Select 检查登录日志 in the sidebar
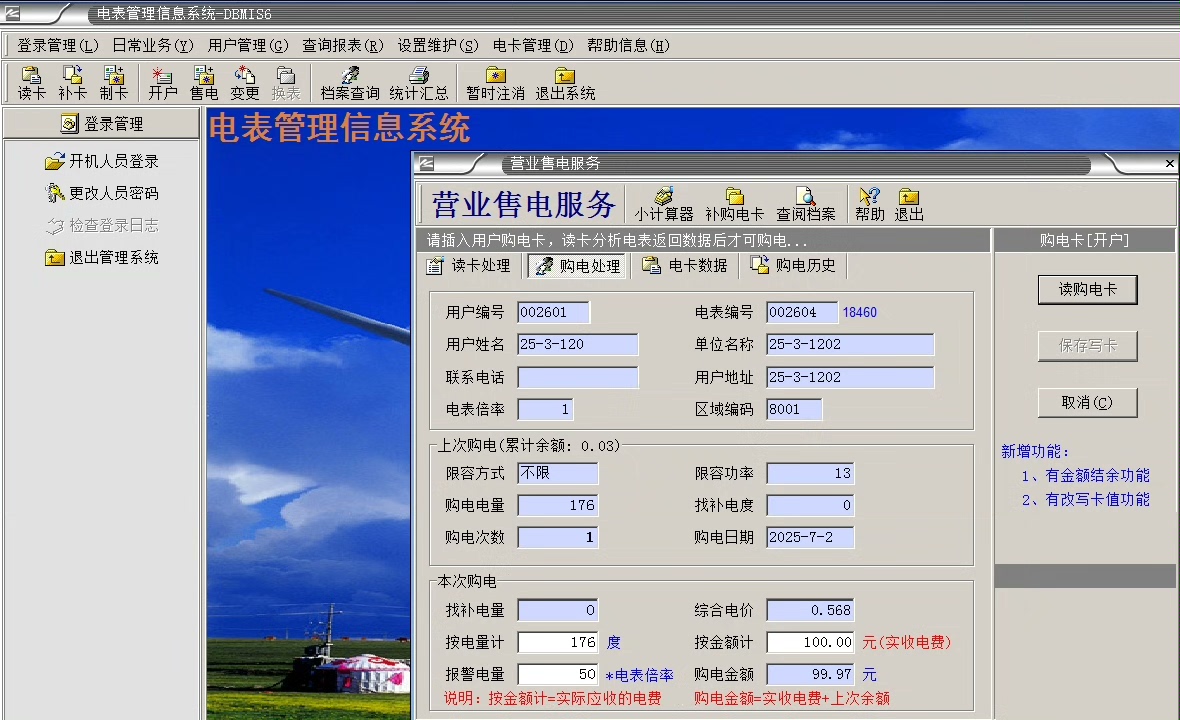The width and height of the screenshot is (1180, 720). [102, 225]
